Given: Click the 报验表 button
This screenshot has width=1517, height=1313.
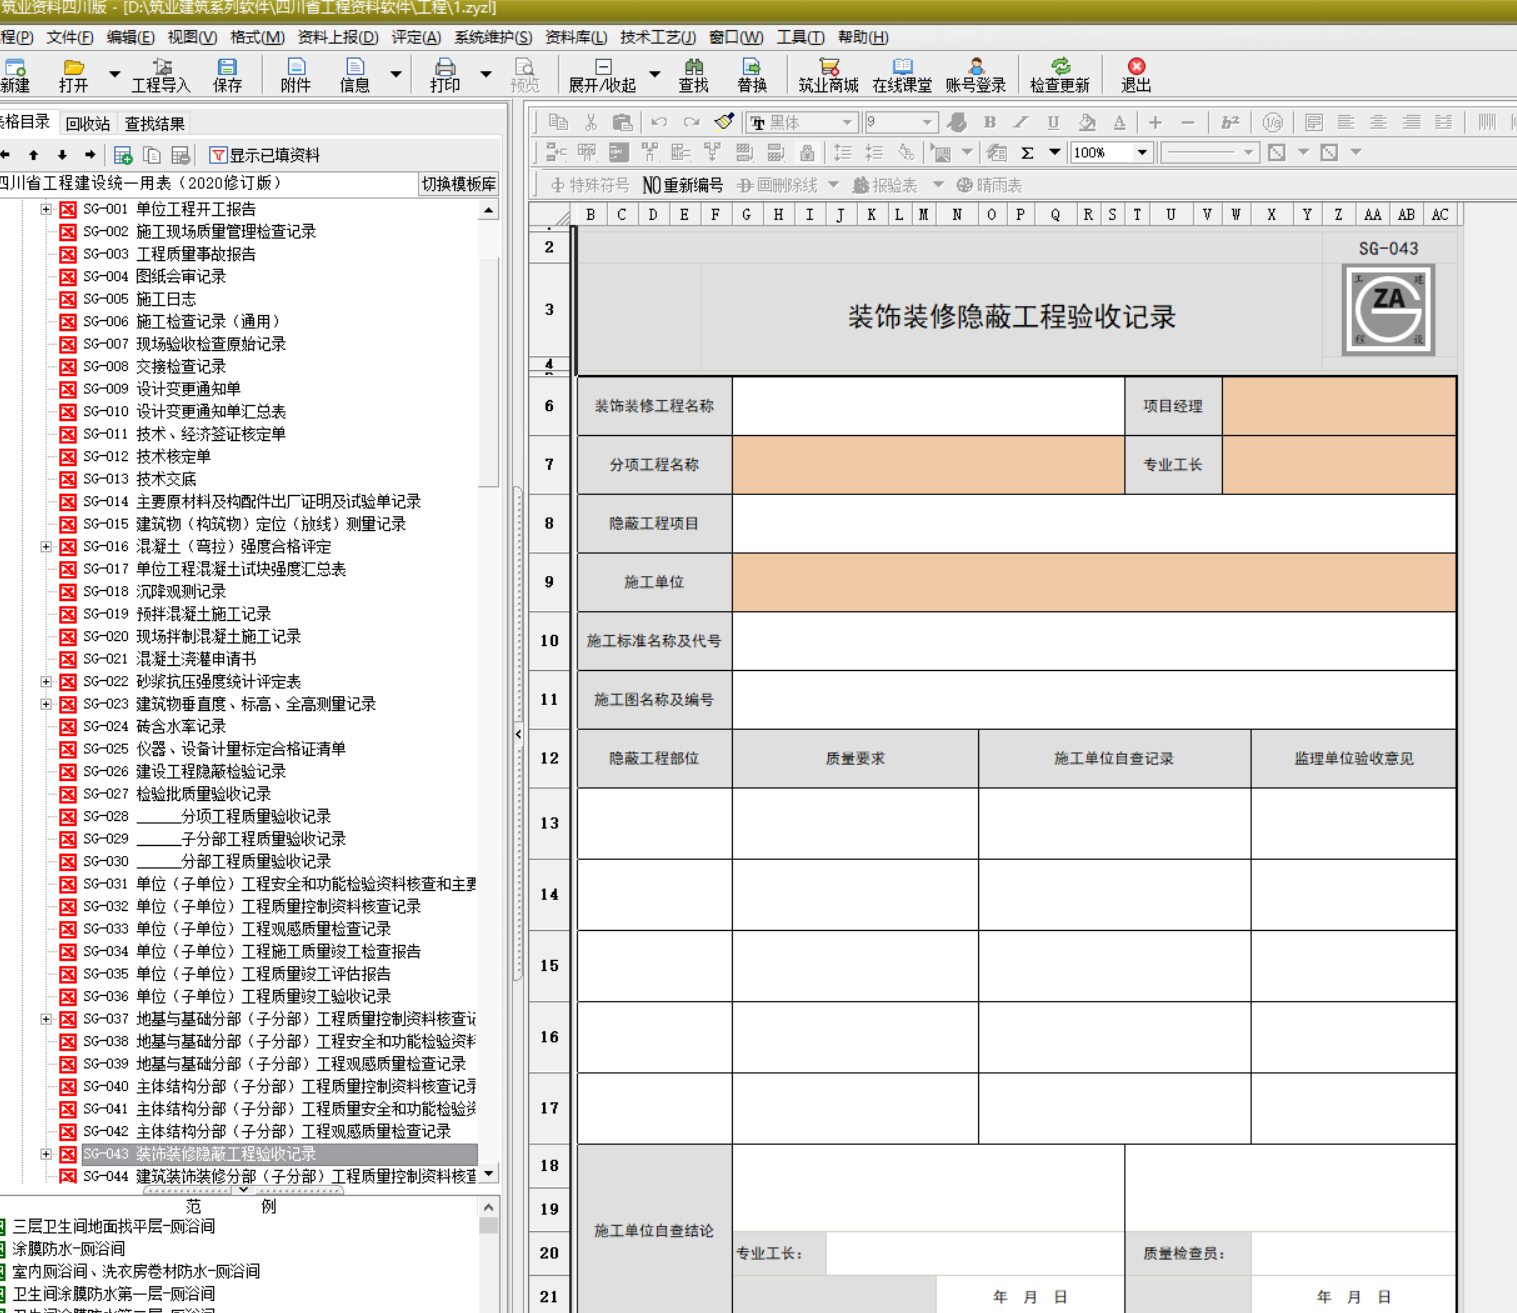Looking at the screenshot, I should pos(885,185).
